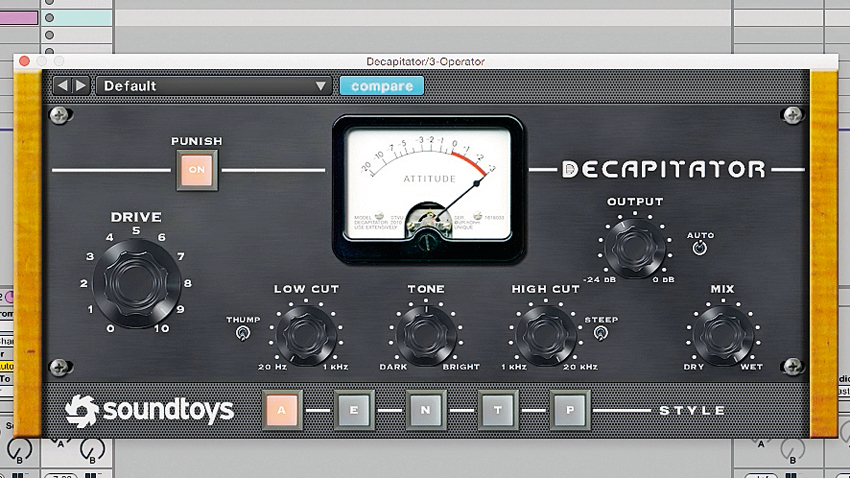Toggle the Punish ON button
The width and height of the screenshot is (850, 478).
197,170
